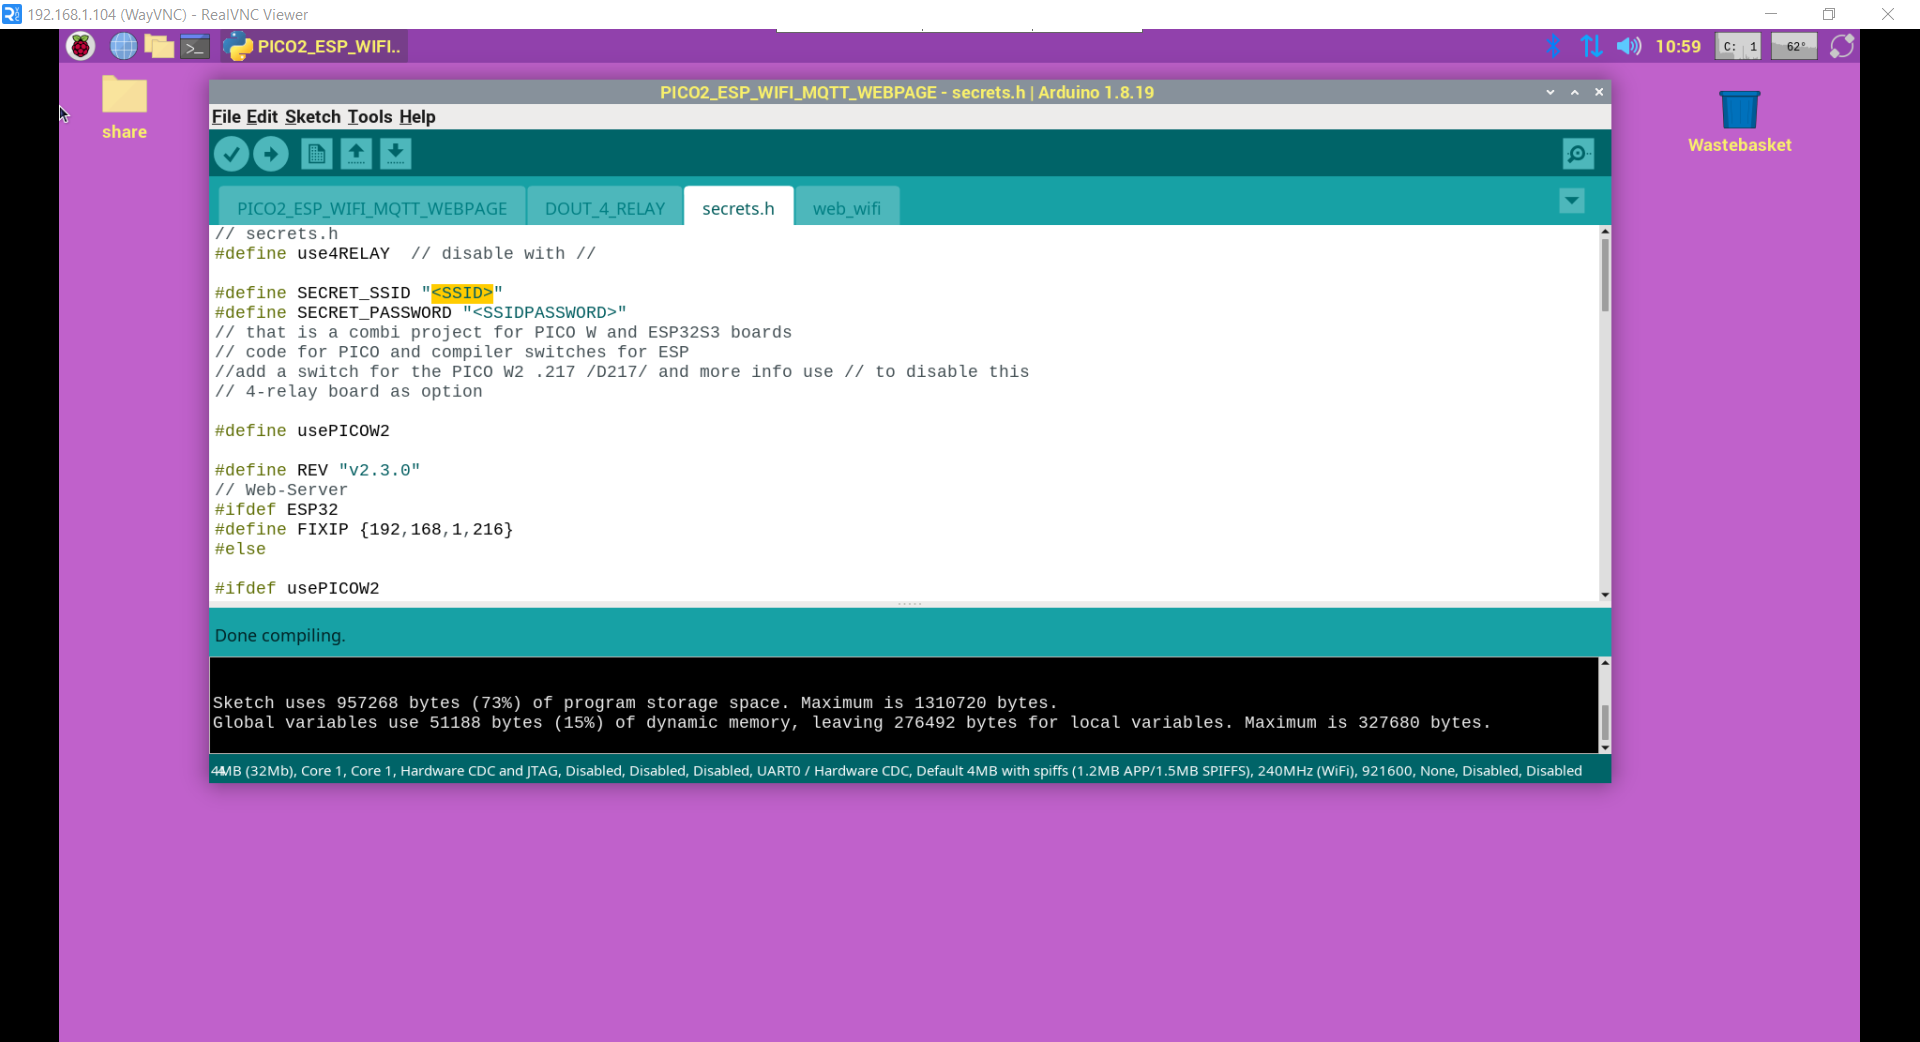Image resolution: width=1920 pixels, height=1042 pixels.
Task: Click the Bluetooth tray icon
Action: [1553, 46]
